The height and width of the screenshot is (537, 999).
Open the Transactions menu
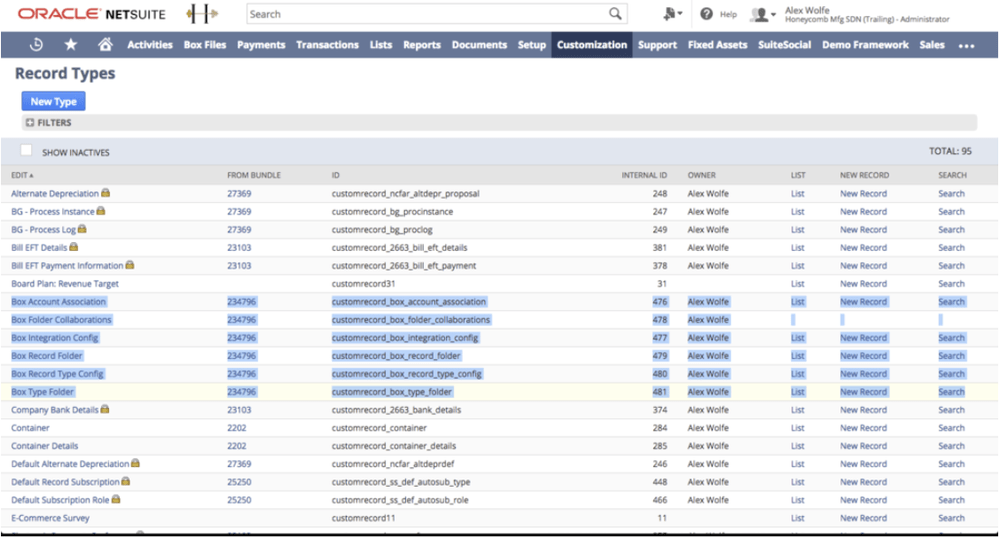pos(327,45)
